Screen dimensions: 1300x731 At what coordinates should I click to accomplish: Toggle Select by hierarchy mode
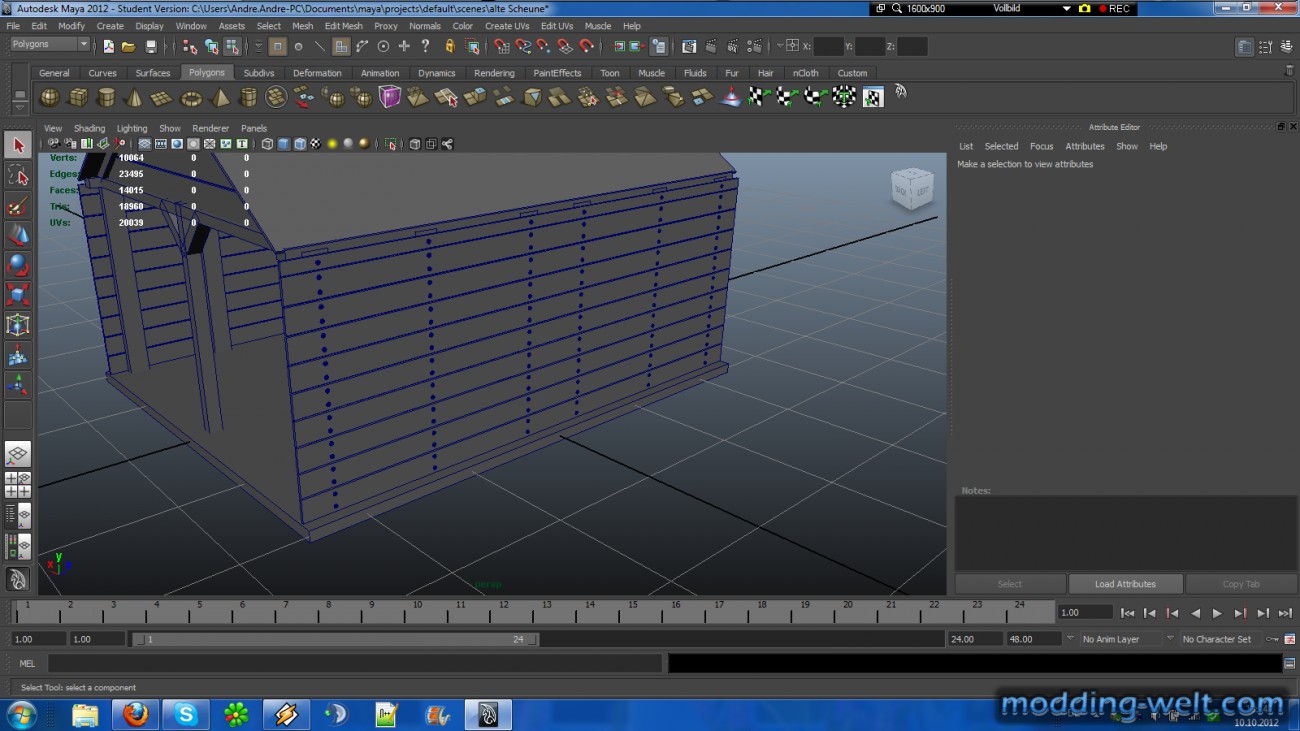190,46
